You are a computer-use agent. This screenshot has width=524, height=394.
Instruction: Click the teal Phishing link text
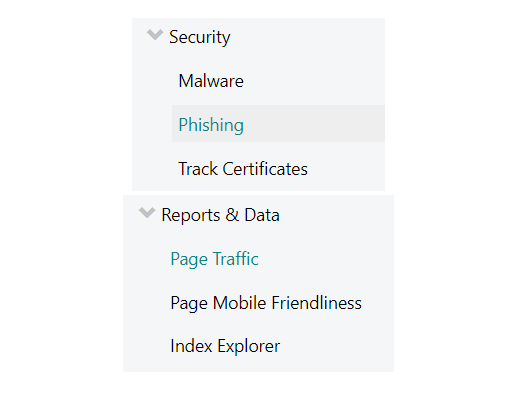(211, 125)
